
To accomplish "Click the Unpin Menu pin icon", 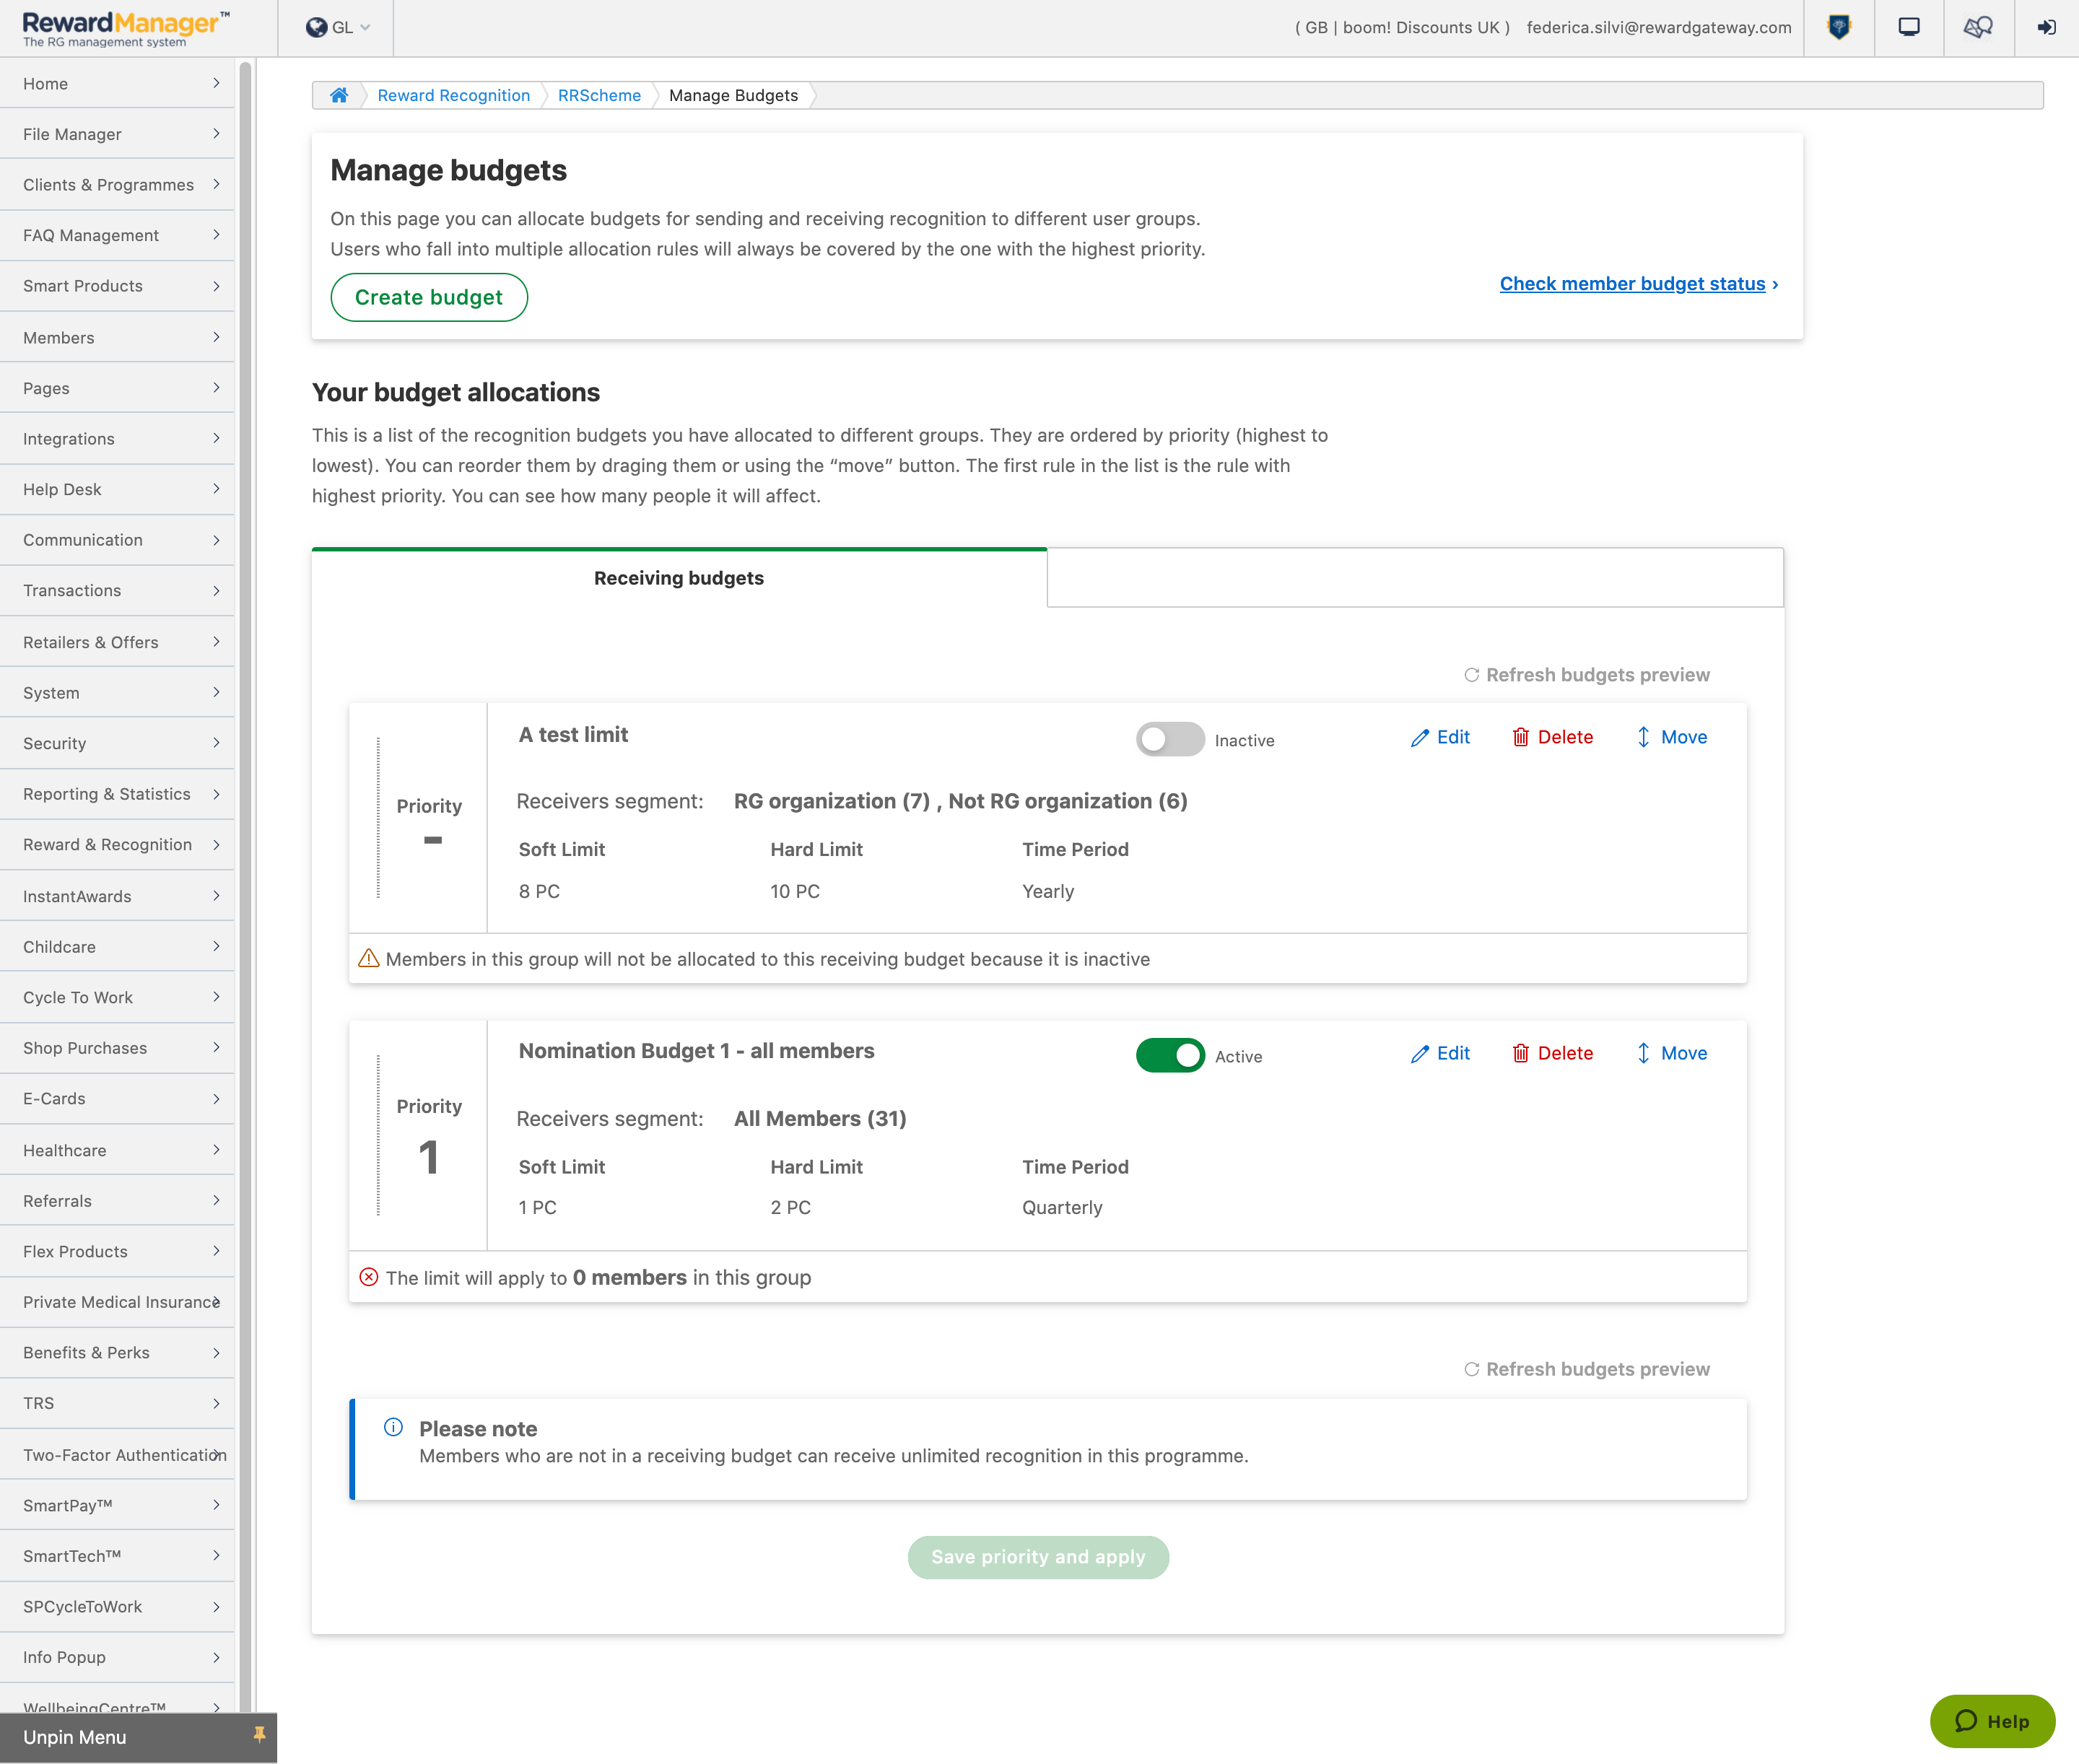I will click(x=259, y=1735).
